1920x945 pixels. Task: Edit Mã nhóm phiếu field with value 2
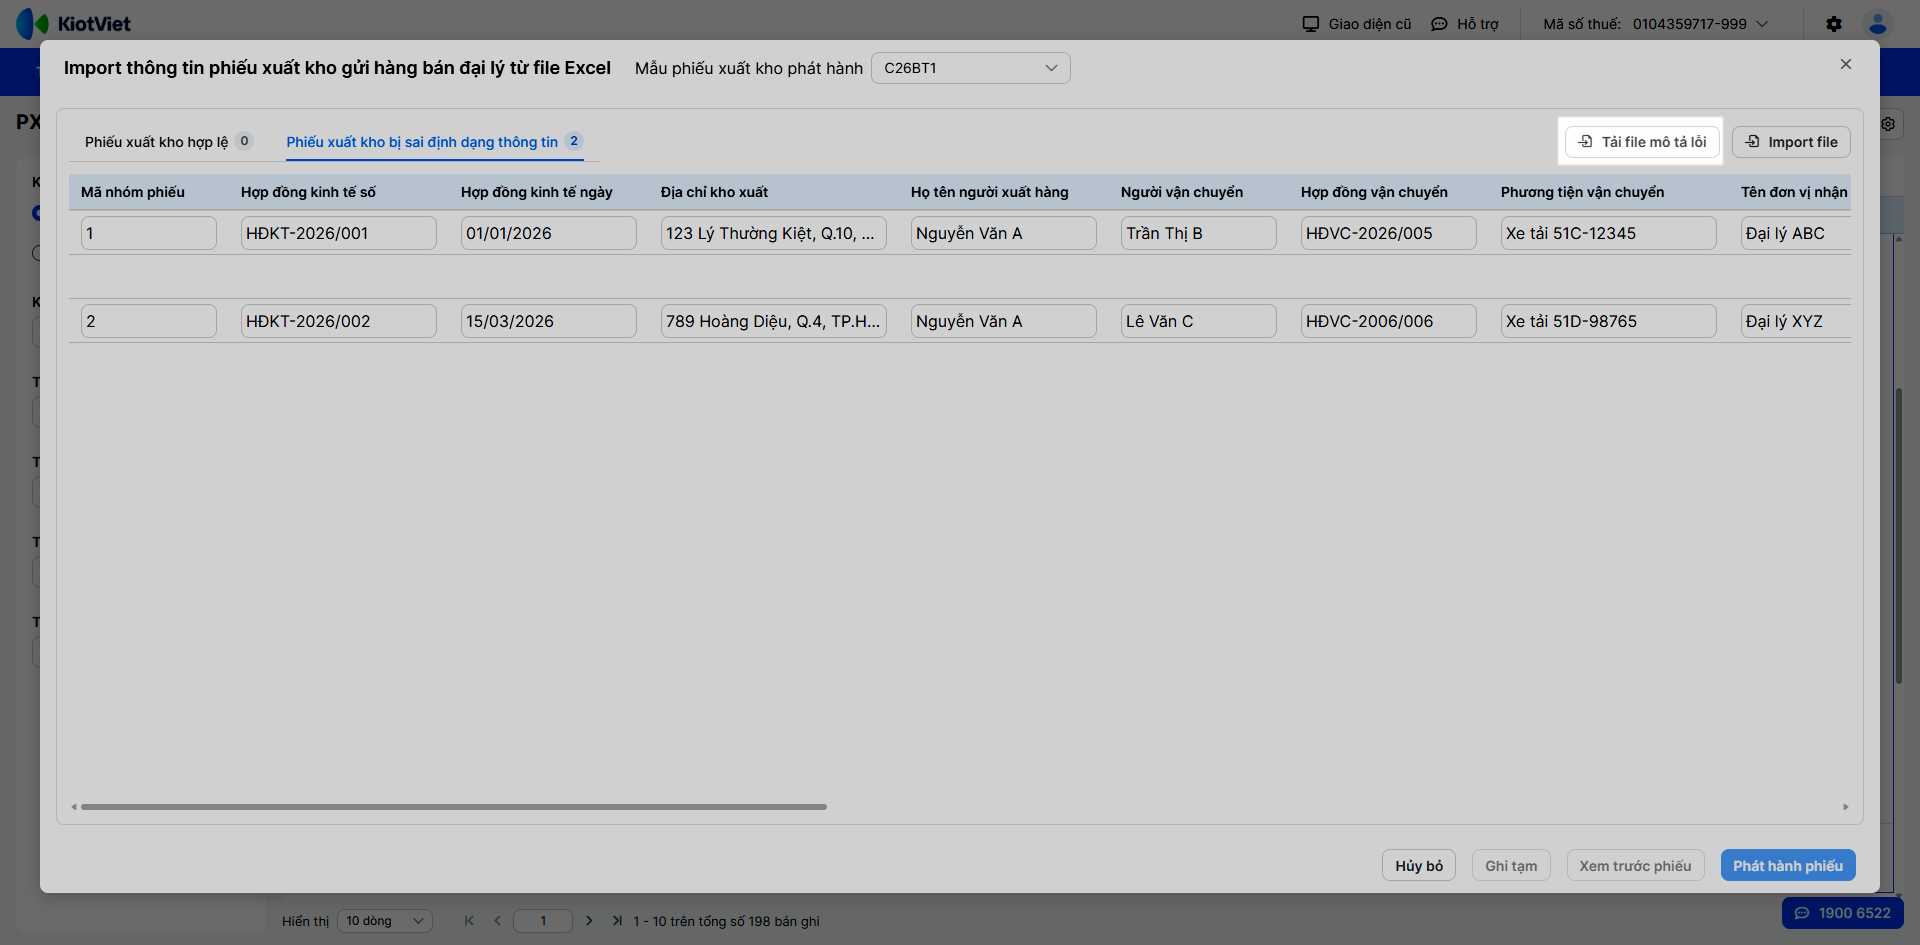point(149,321)
